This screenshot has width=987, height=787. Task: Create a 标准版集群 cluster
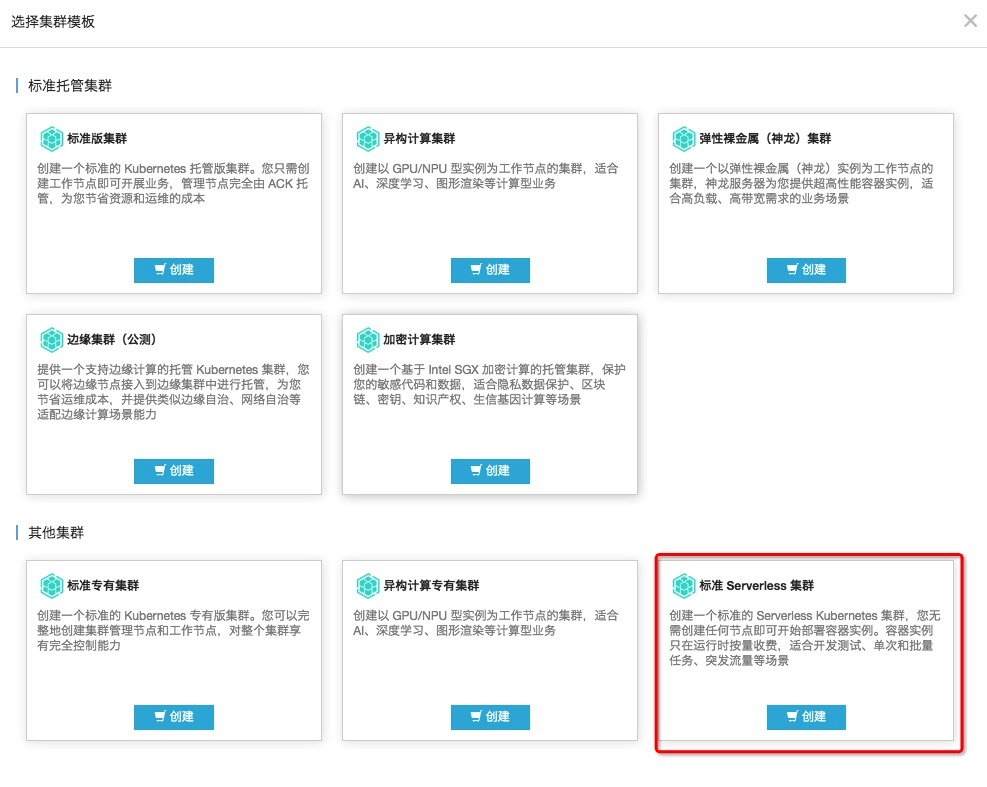pyautogui.click(x=174, y=270)
